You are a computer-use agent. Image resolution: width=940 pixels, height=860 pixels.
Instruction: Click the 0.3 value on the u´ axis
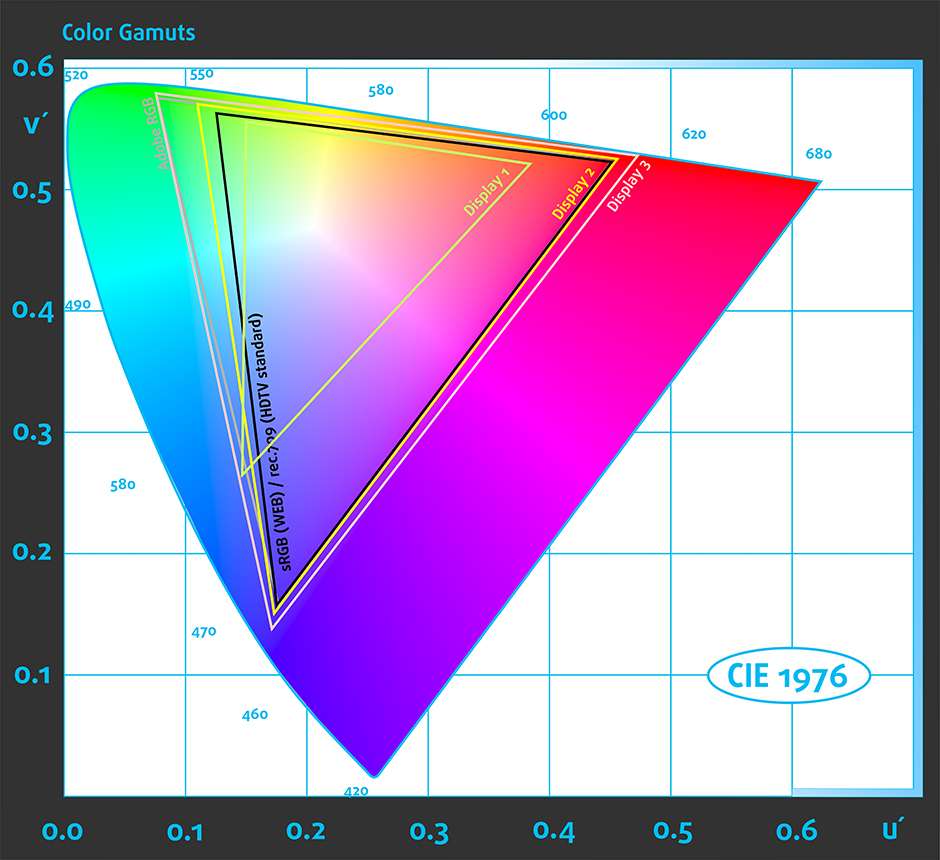pyautogui.click(x=429, y=832)
